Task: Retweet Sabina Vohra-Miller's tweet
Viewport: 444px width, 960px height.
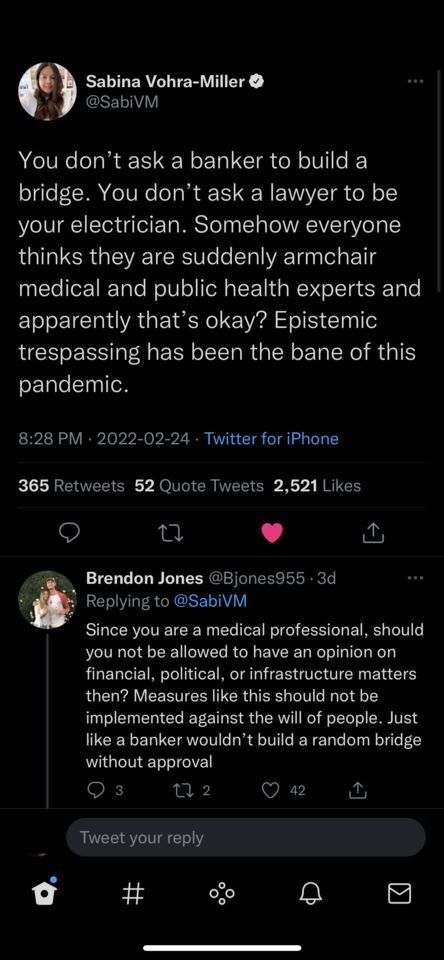Action: (171, 534)
